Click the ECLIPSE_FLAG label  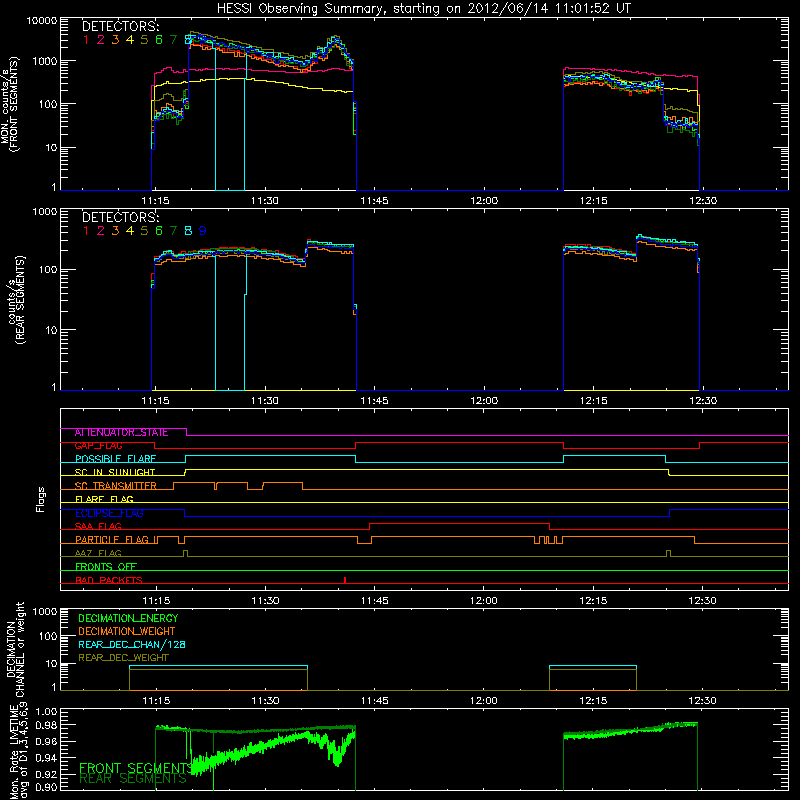pos(109,513)
